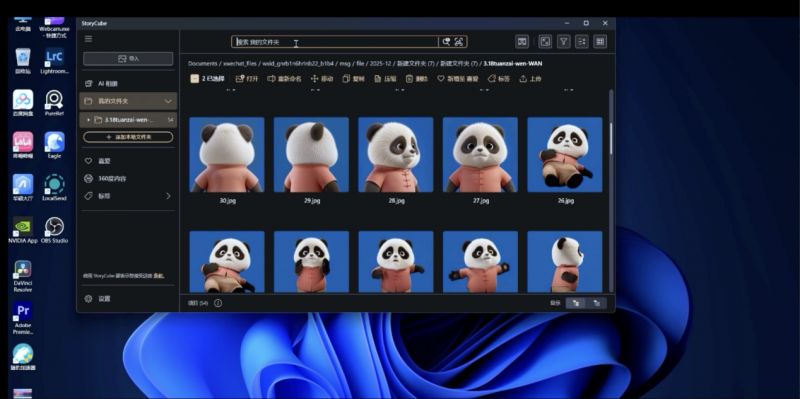Click 上传 (Upload) in the action bar
800x399 pixels.
coord(531,79)
